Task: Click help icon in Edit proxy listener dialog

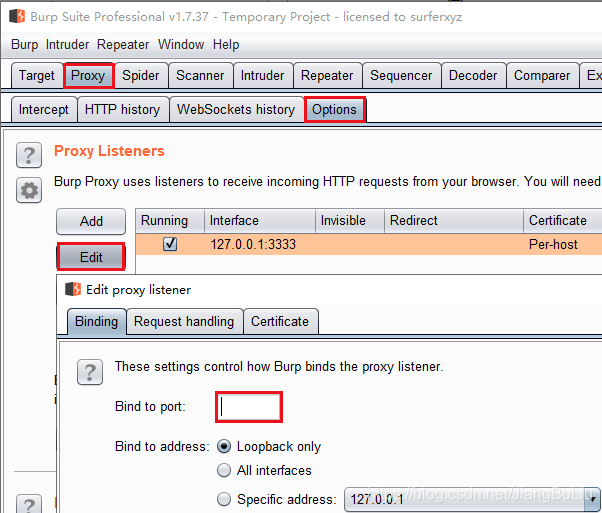Action: pos(90,372)
